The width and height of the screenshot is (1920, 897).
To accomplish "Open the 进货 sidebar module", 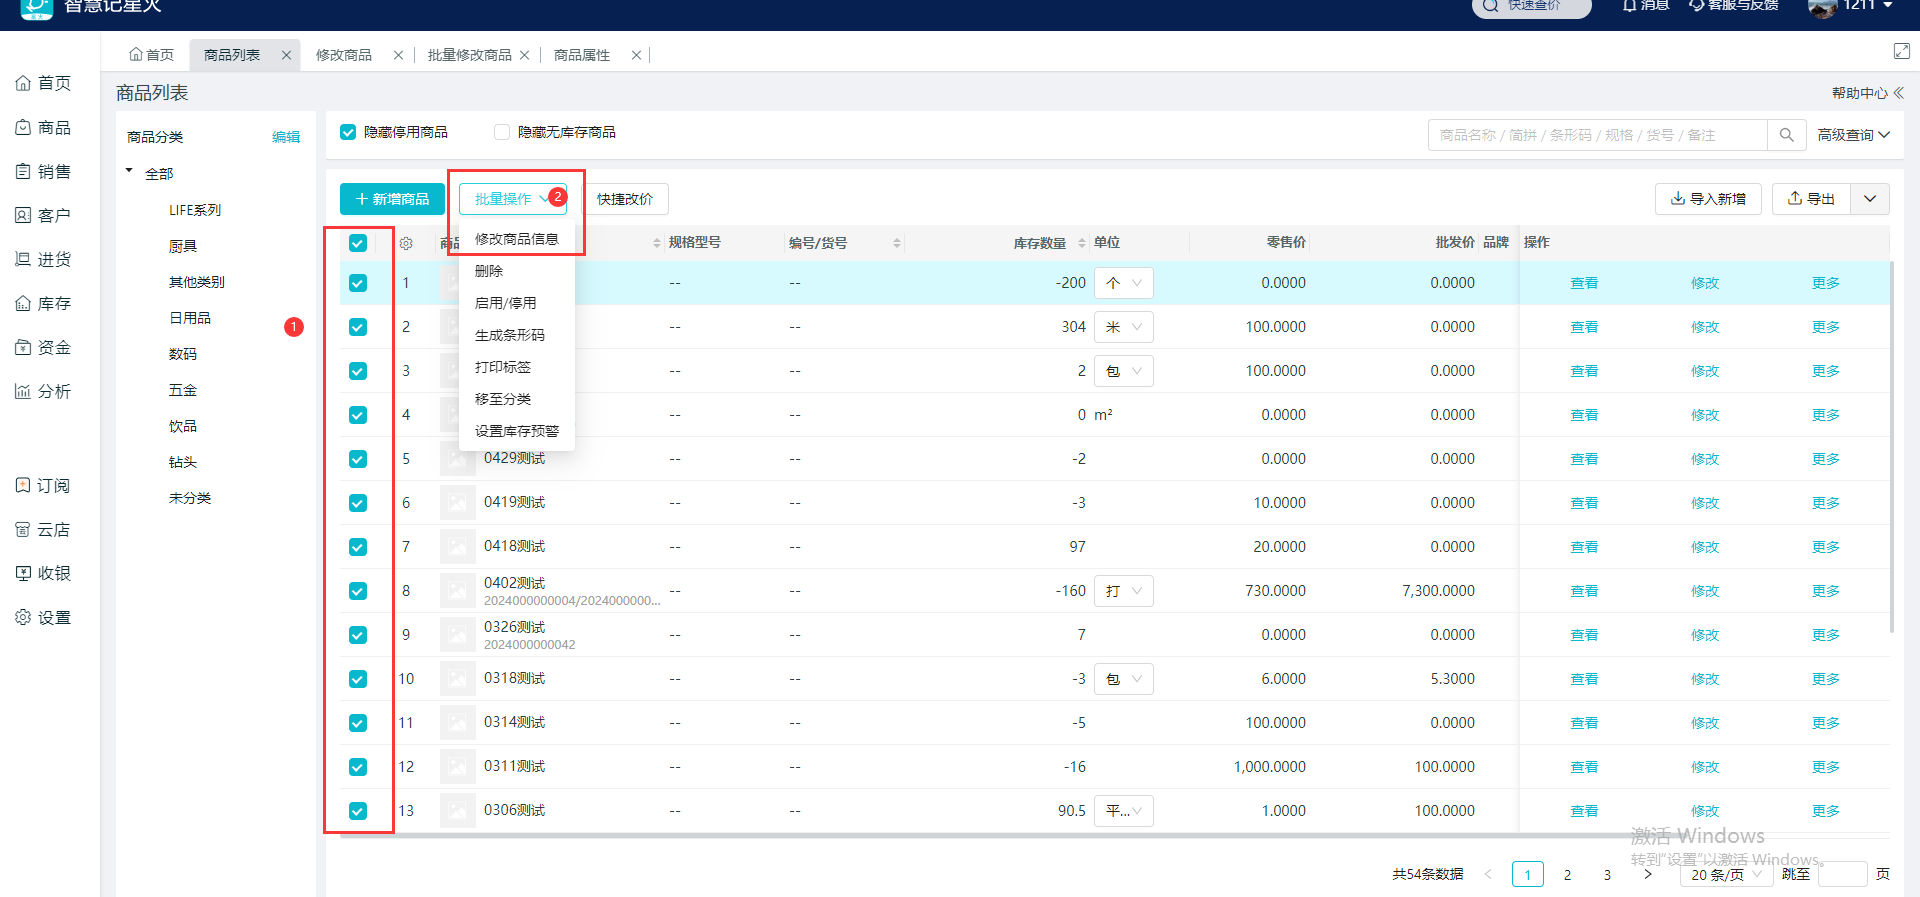I will 43,260.
